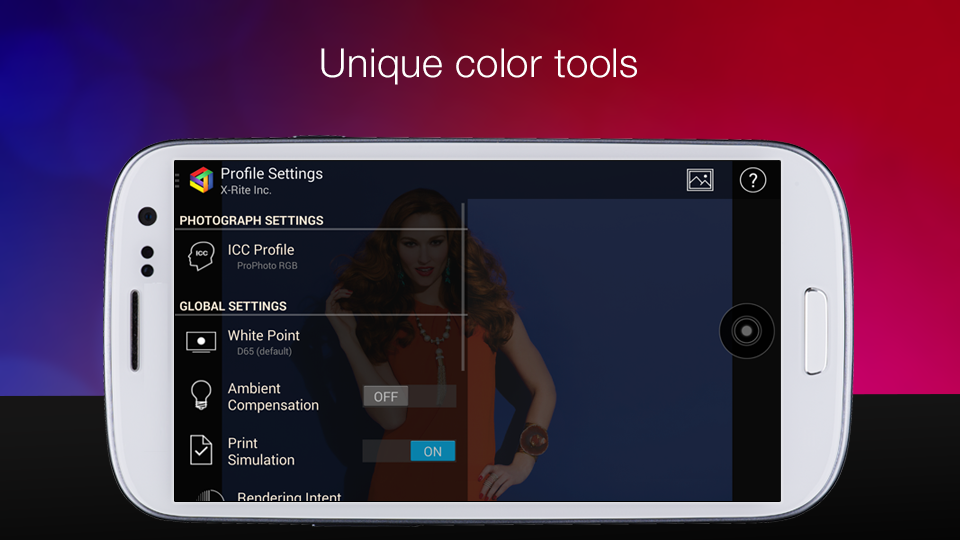The height and width of the screenshot is (540, 960).
Task: Tap the Print Simulation label
Action: click(261, 451)
